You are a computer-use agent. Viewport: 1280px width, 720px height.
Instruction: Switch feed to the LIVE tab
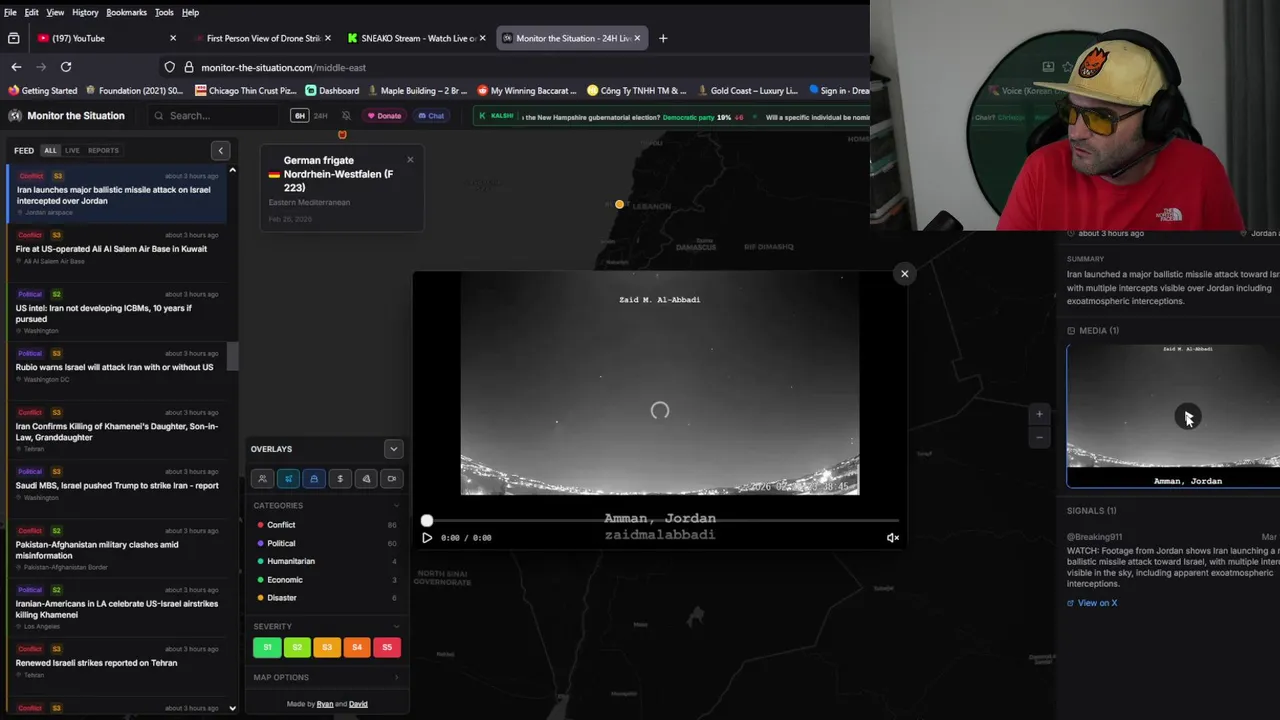point(72,151)
